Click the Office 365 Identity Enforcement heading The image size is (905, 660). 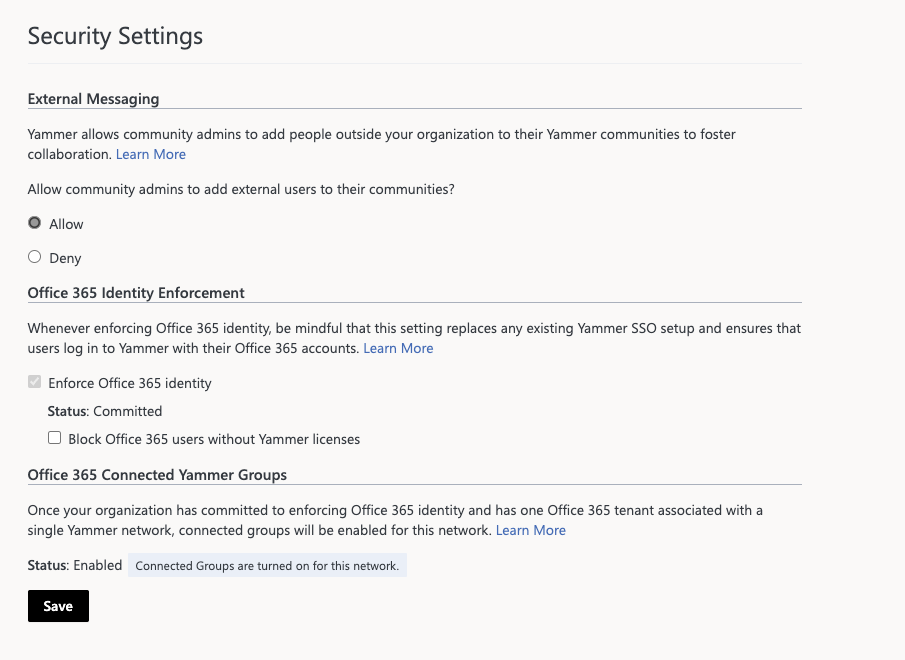(136, 293)
